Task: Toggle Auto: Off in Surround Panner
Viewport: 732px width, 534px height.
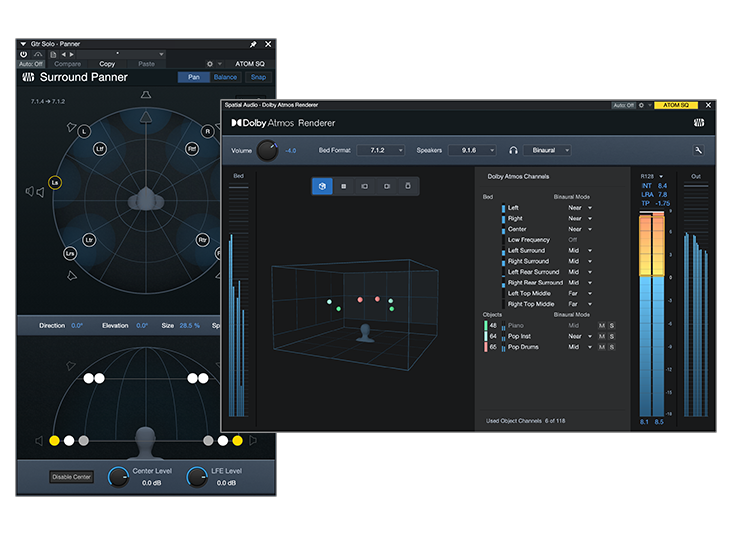Action: point(31,64)
